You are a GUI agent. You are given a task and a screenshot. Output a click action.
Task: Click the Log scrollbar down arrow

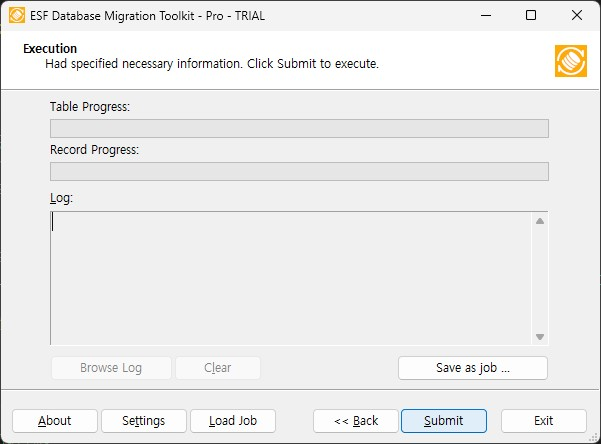click(540, 337)
